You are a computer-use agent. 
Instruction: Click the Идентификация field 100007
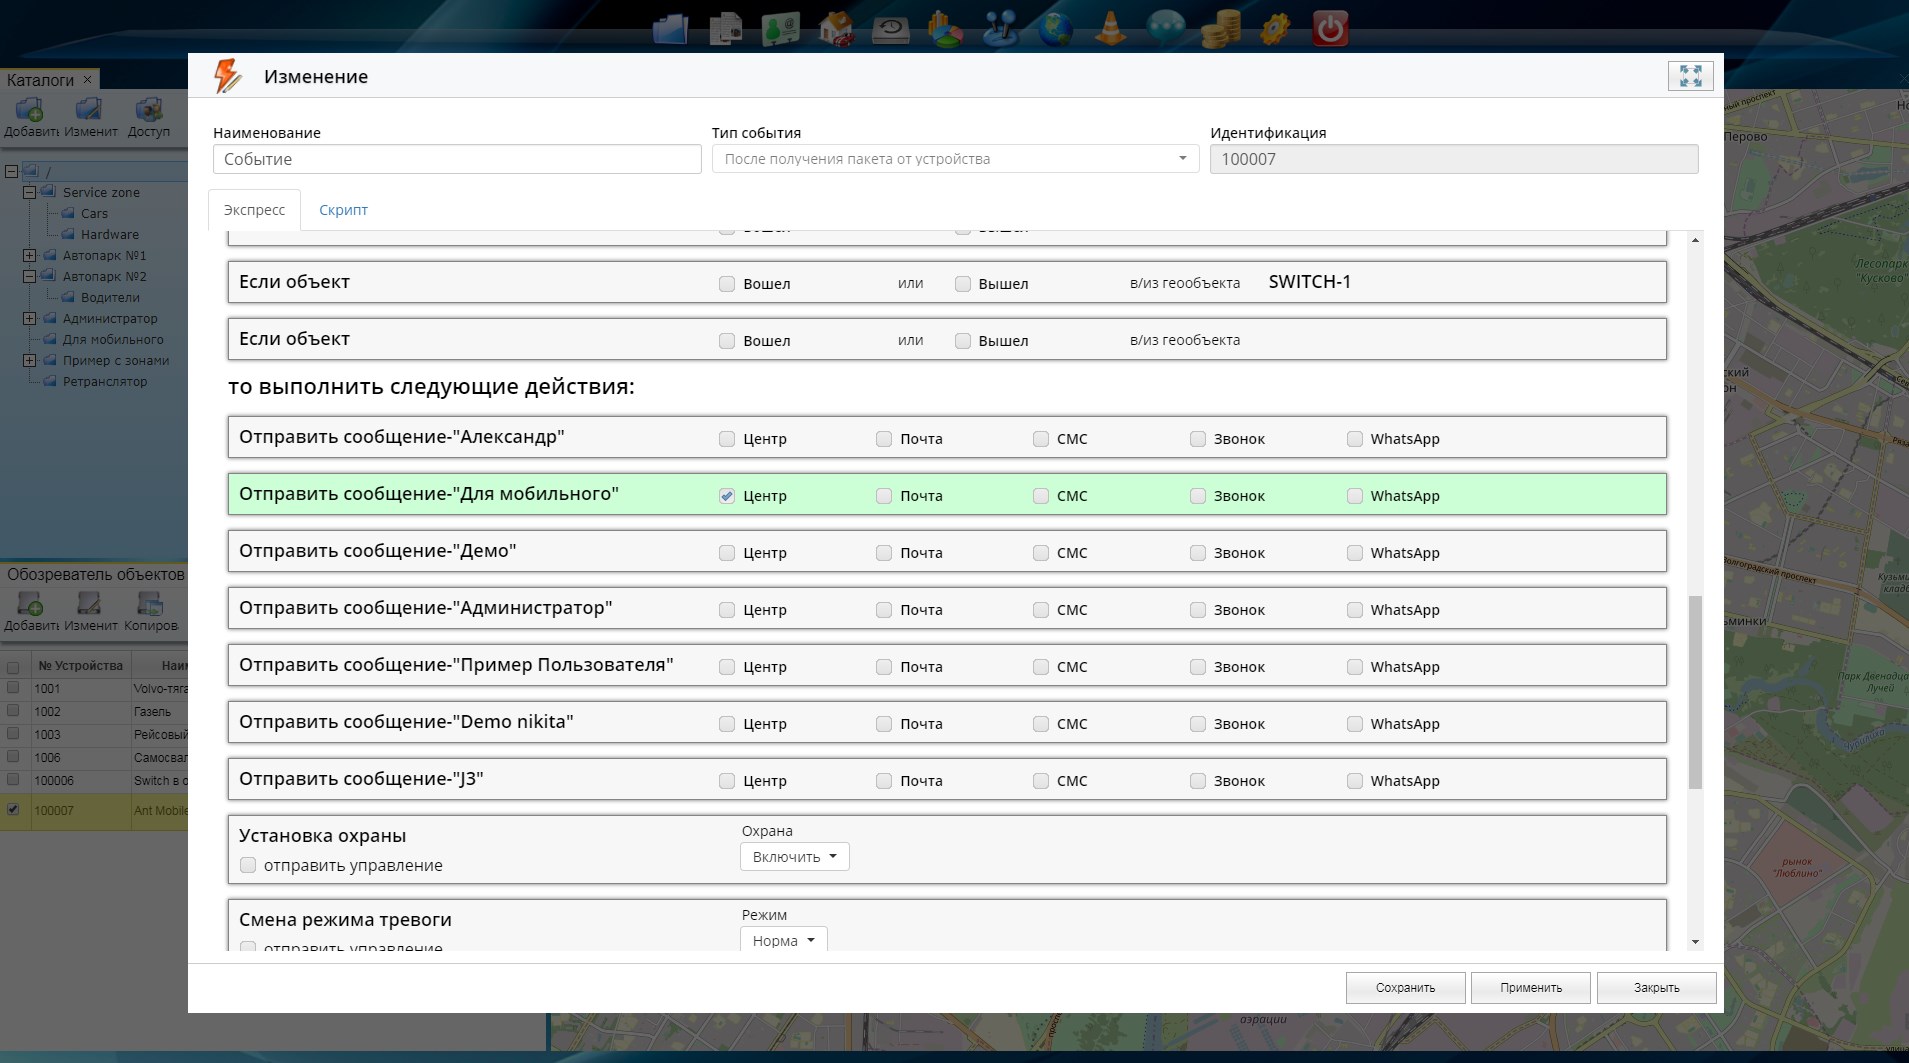coord(1454,159)
